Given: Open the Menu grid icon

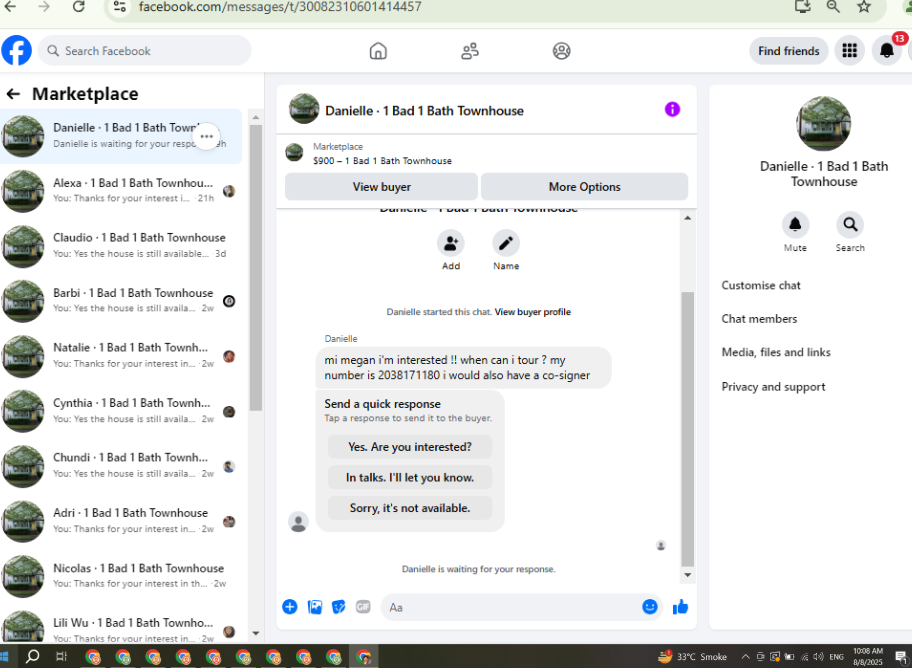Looking at the screenshot, I should (x=849, y=51).
